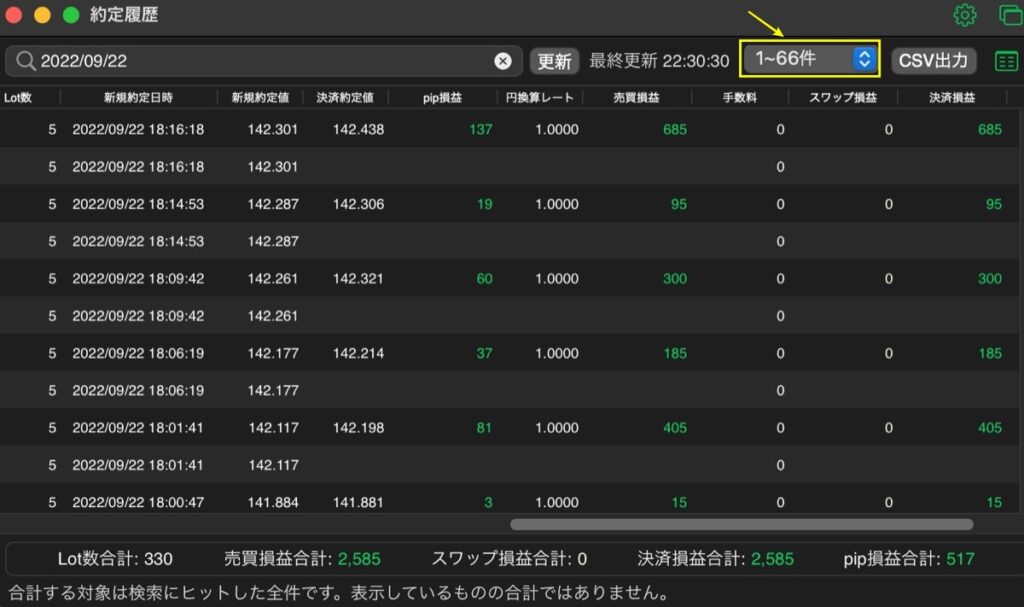
Task: Click the trade profit value 685 in 売買損益
Action: (x=675, y=129)
